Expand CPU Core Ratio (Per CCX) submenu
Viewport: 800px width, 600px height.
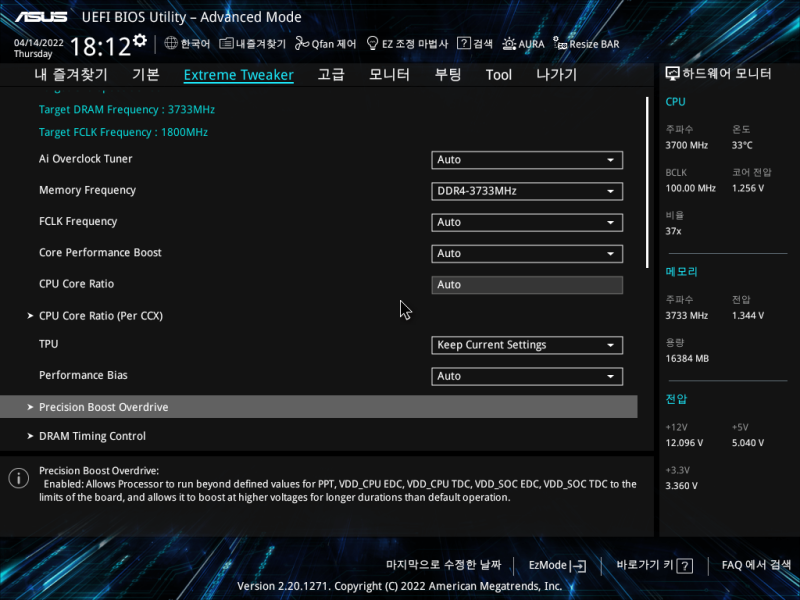point(101,316)
